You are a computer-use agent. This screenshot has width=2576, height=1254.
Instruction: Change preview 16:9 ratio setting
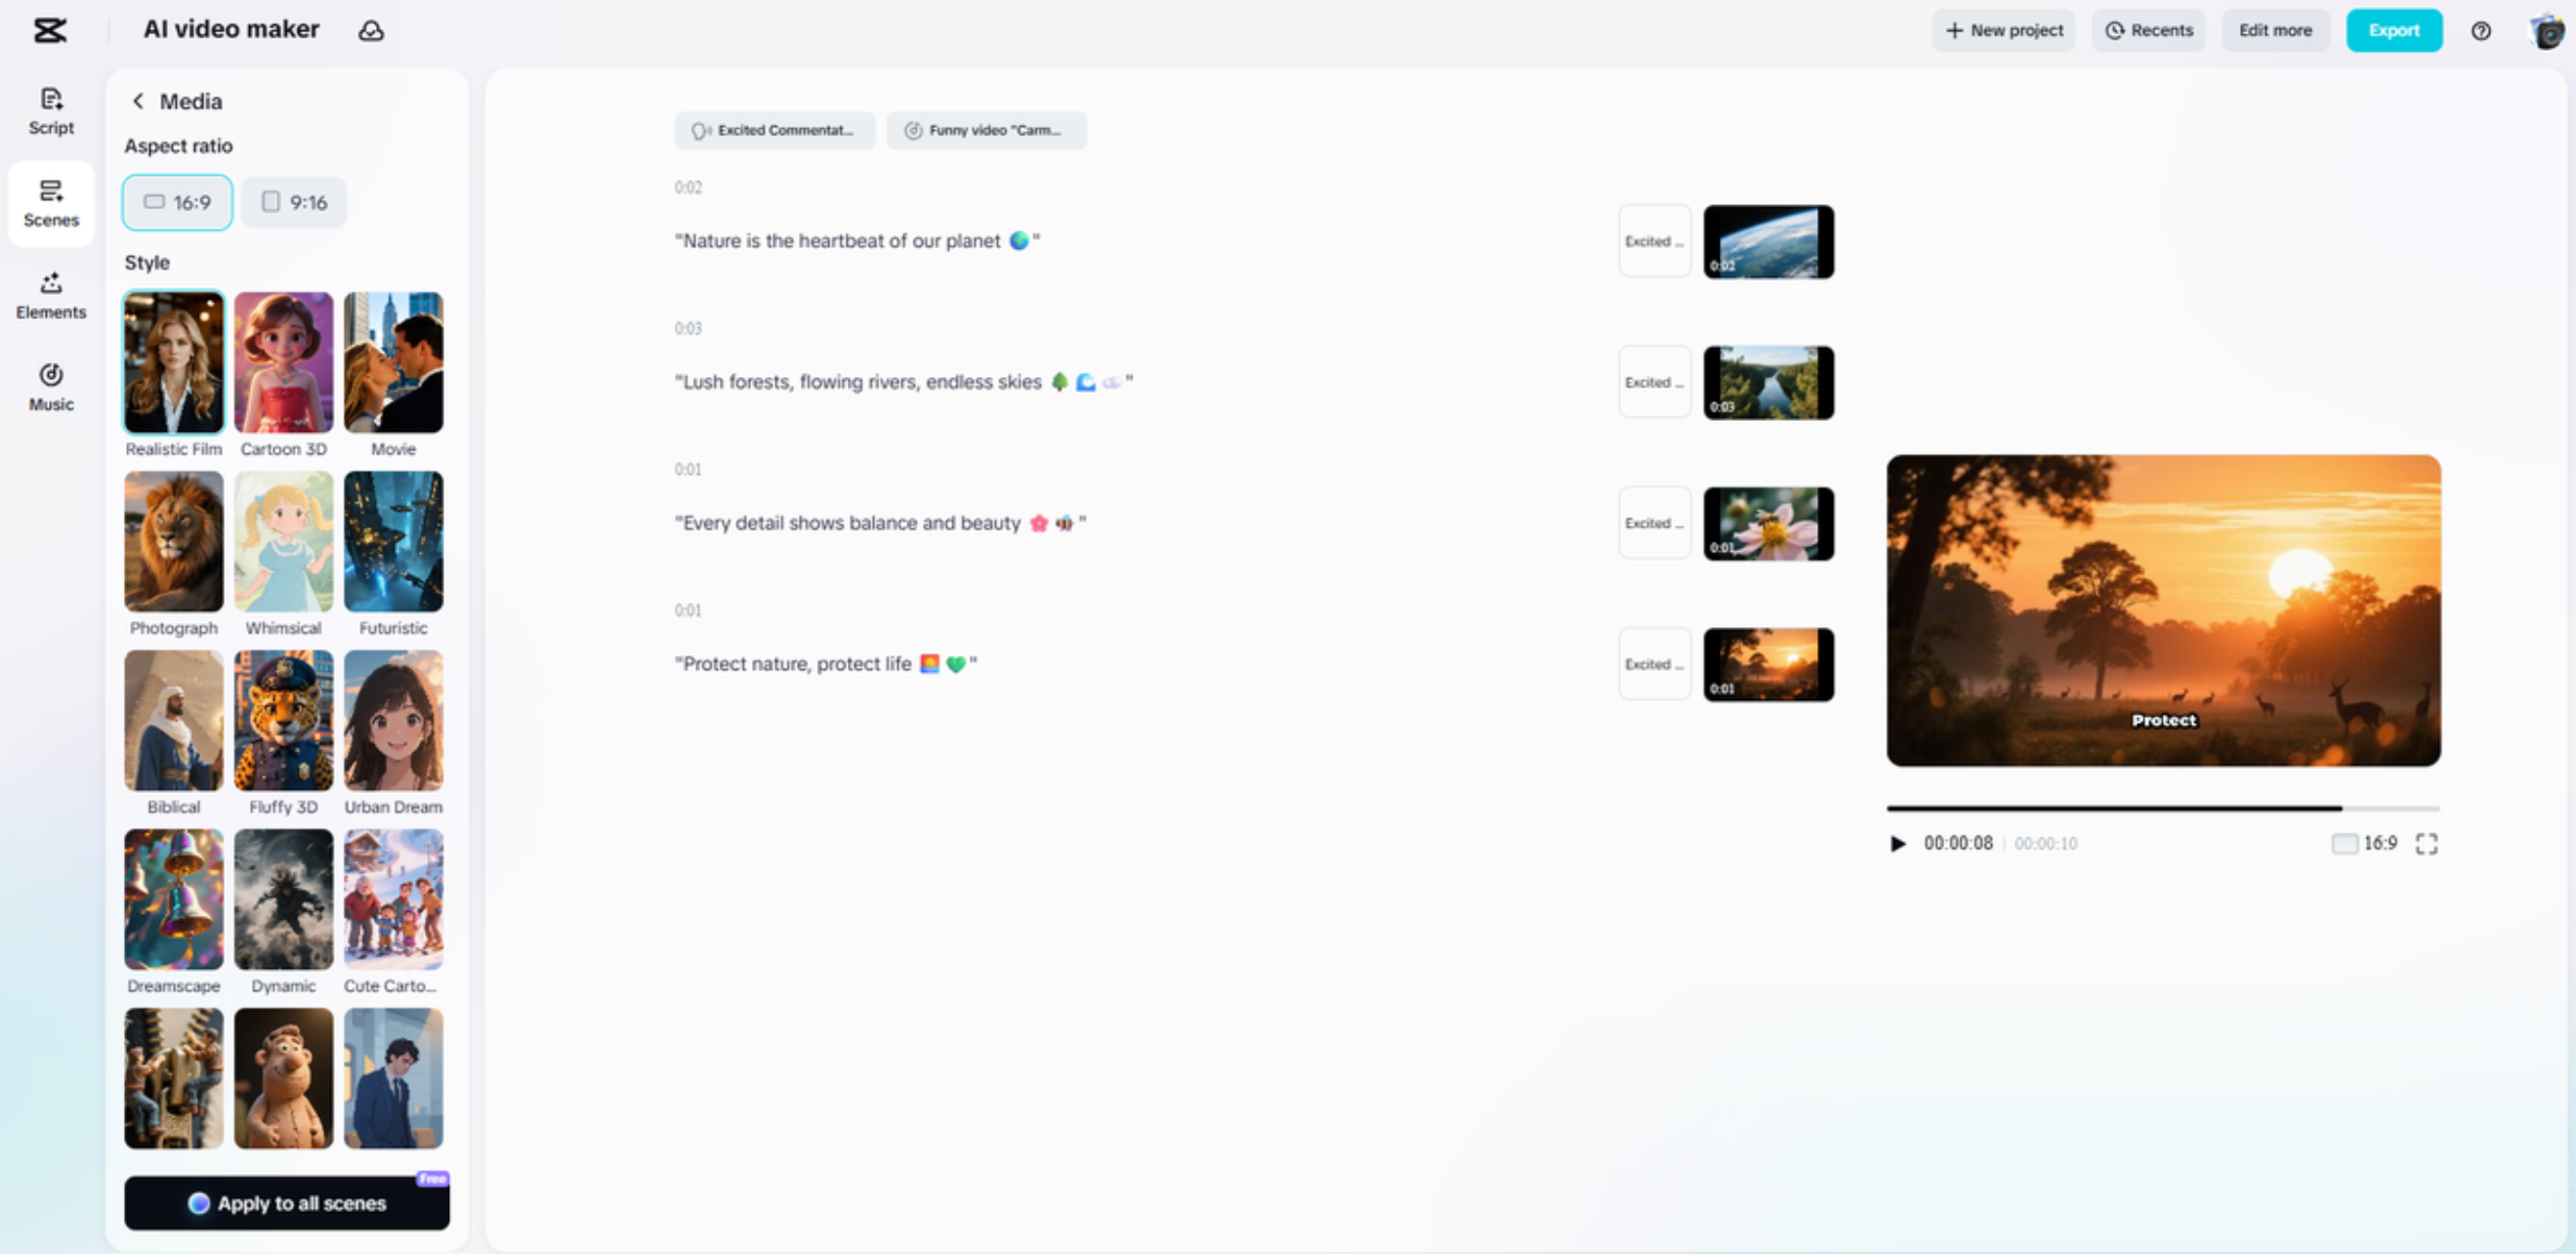(x=2364, y=844)
